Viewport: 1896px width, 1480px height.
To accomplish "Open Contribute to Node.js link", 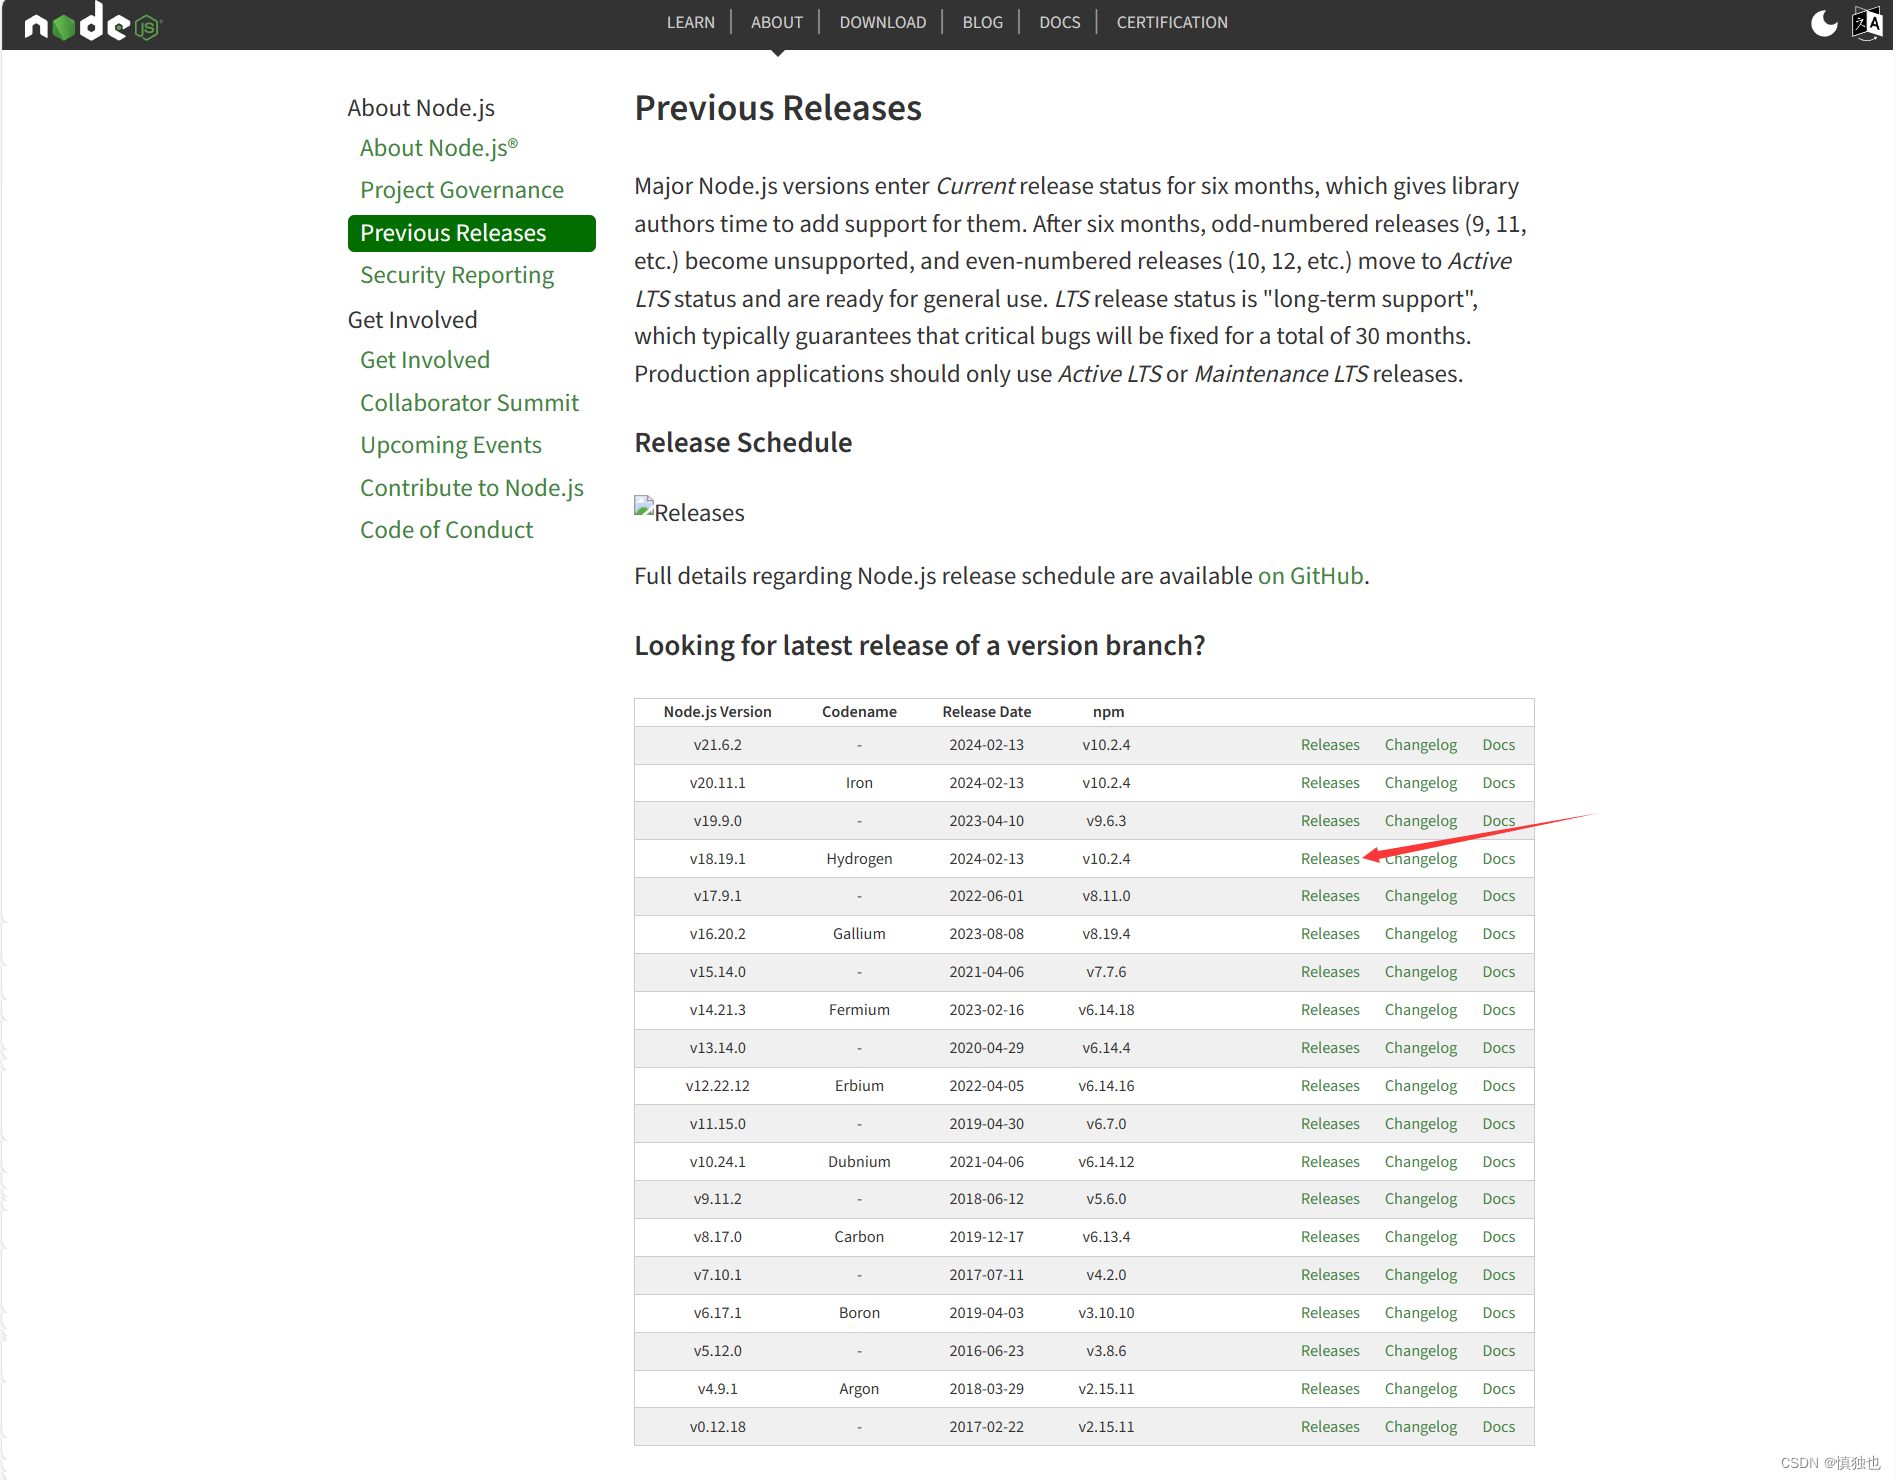I will click(x=471, y=488).
